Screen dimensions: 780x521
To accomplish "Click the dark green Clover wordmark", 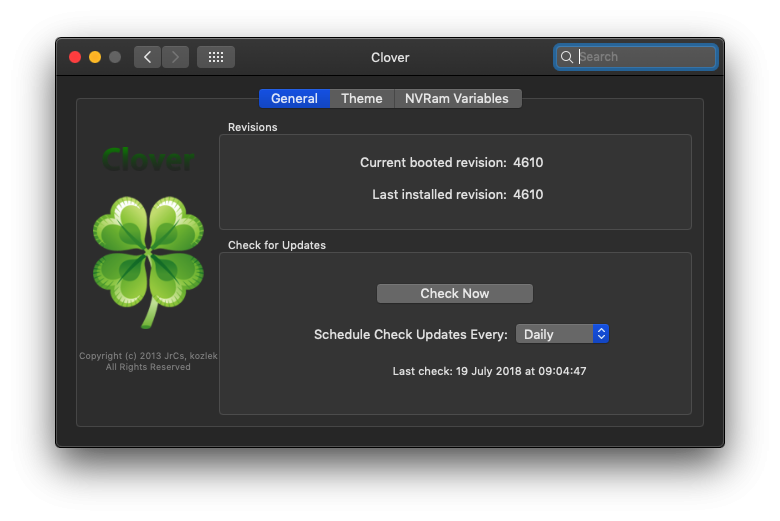I will pos(148,160).
